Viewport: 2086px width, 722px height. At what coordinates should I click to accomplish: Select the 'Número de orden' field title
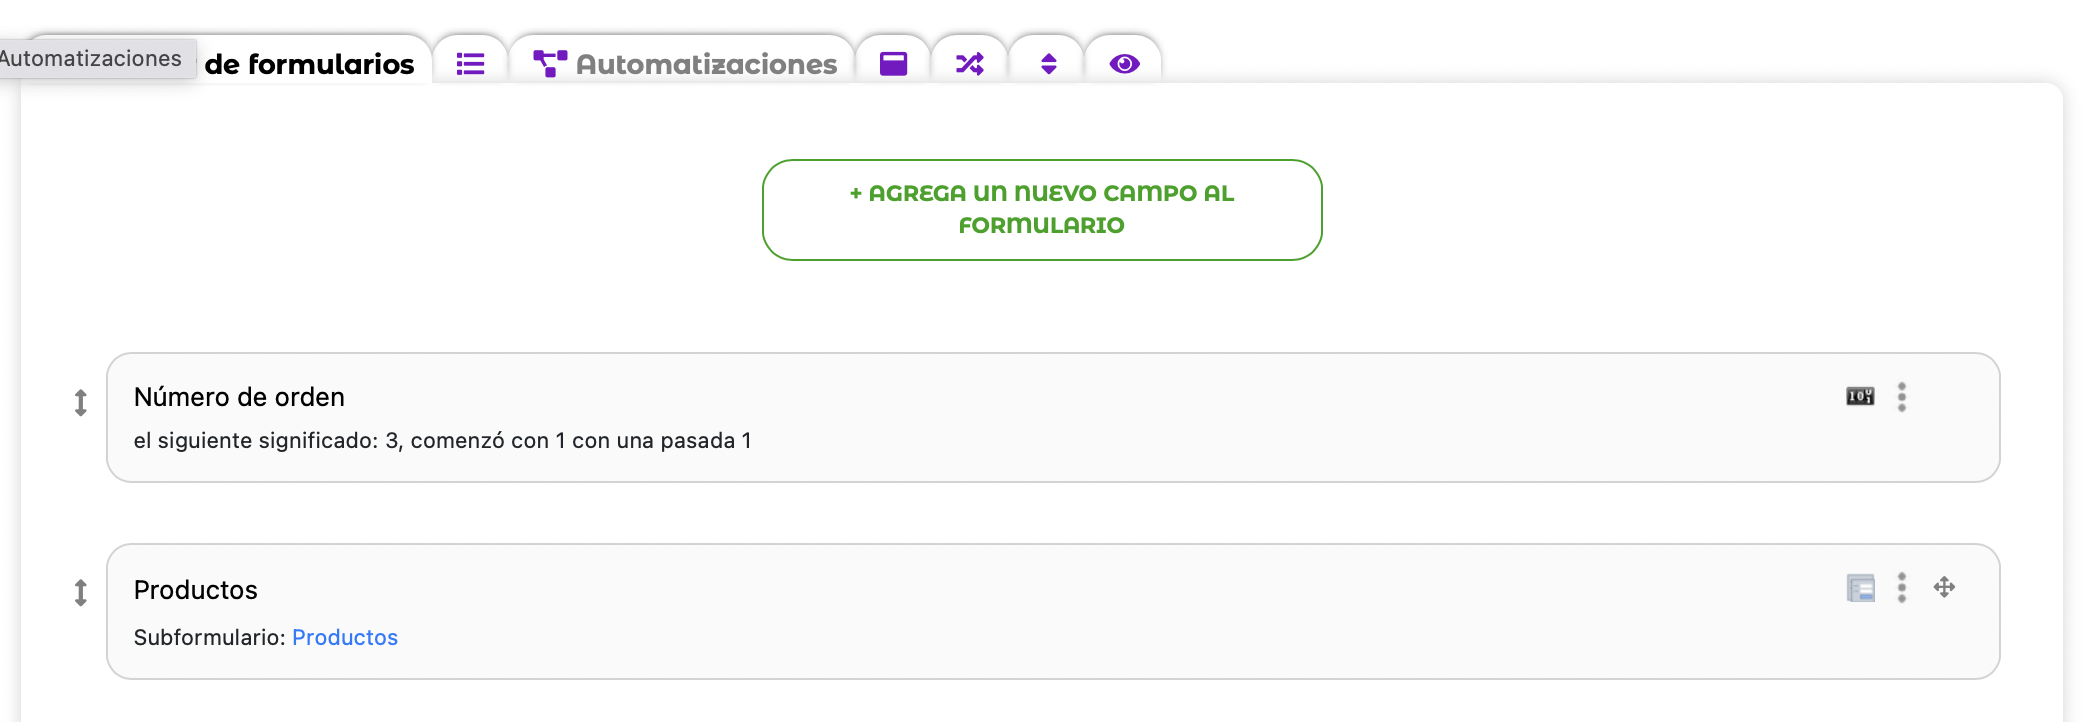coord(239,397)
